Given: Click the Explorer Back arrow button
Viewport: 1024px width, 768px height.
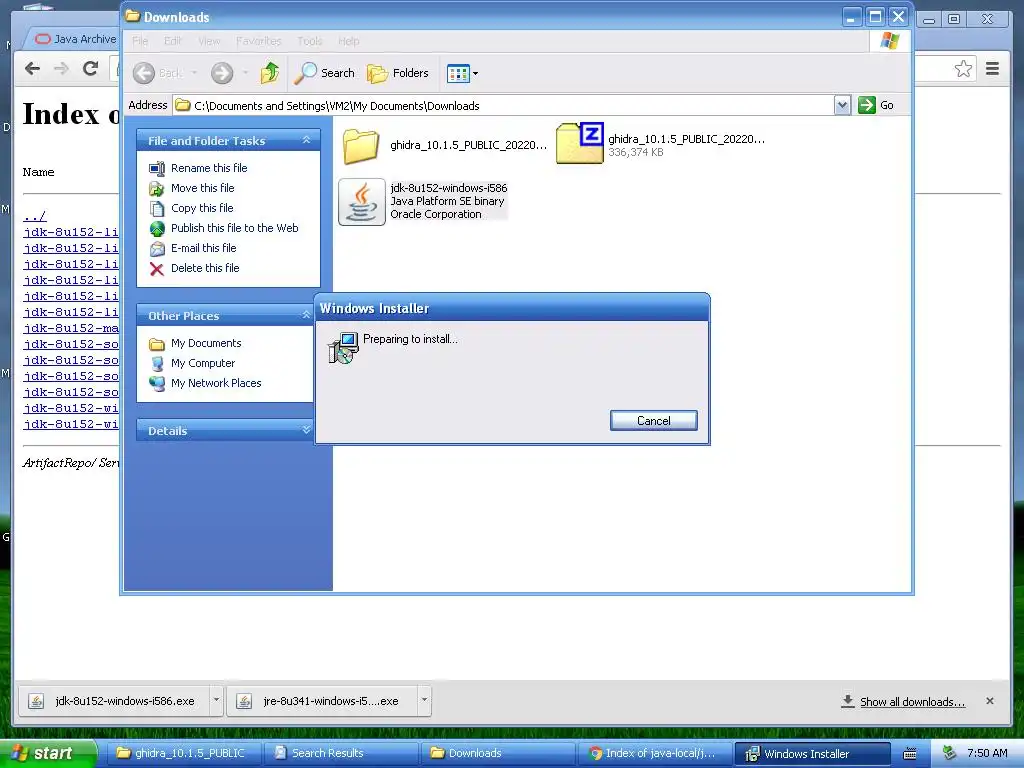Looking at the screenshot, I should (x=144, y=73).
